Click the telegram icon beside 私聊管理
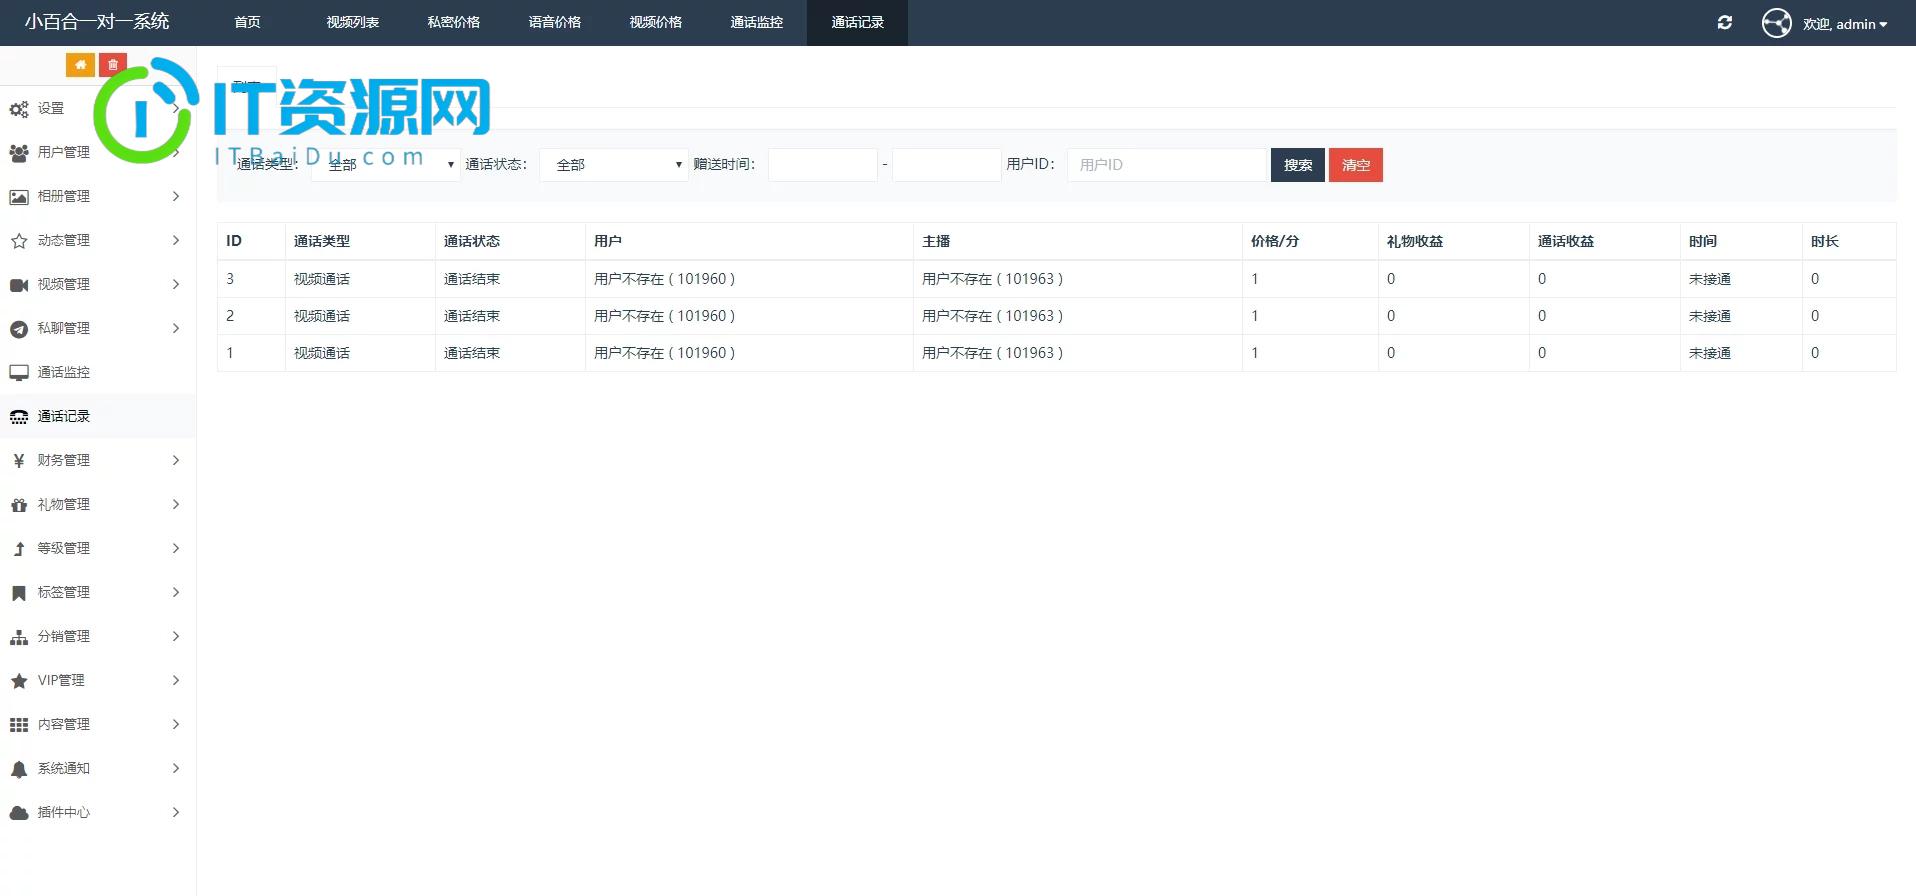This screenshot has width=1916, height=896. pos(19,329)
